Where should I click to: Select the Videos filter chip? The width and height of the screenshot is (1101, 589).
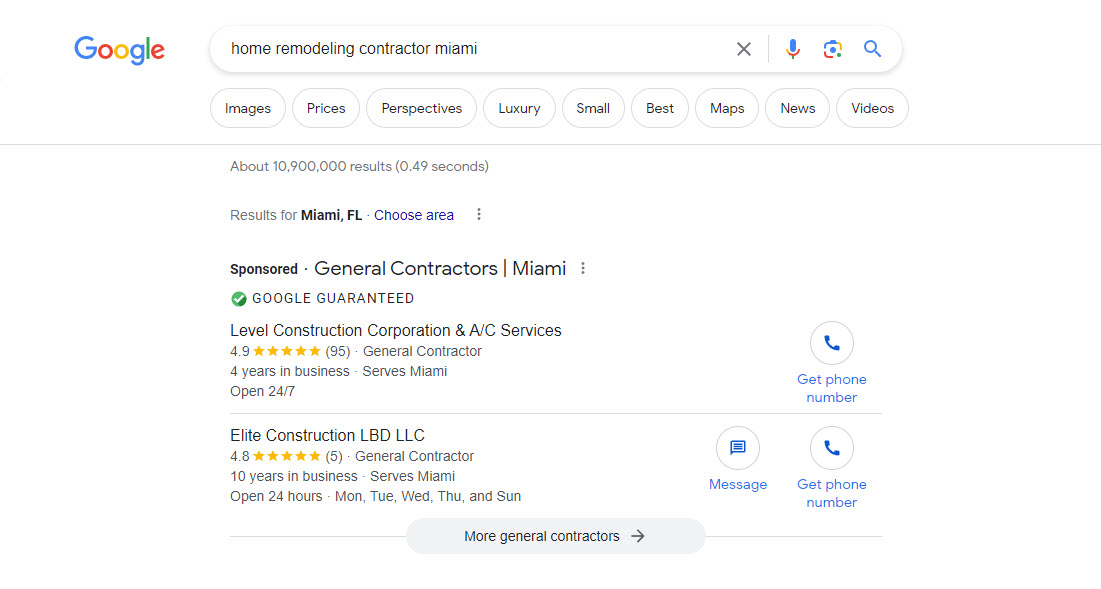pos(871,108)
